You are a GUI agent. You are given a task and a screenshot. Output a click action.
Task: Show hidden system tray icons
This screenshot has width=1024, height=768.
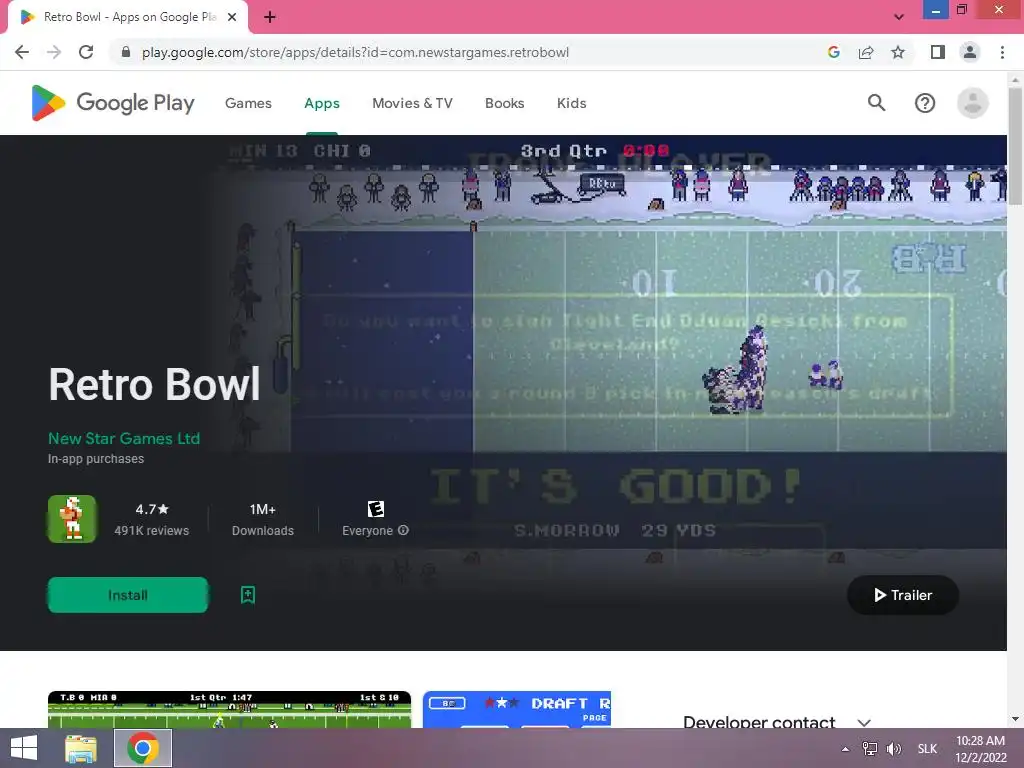click(x=845, y=749)
